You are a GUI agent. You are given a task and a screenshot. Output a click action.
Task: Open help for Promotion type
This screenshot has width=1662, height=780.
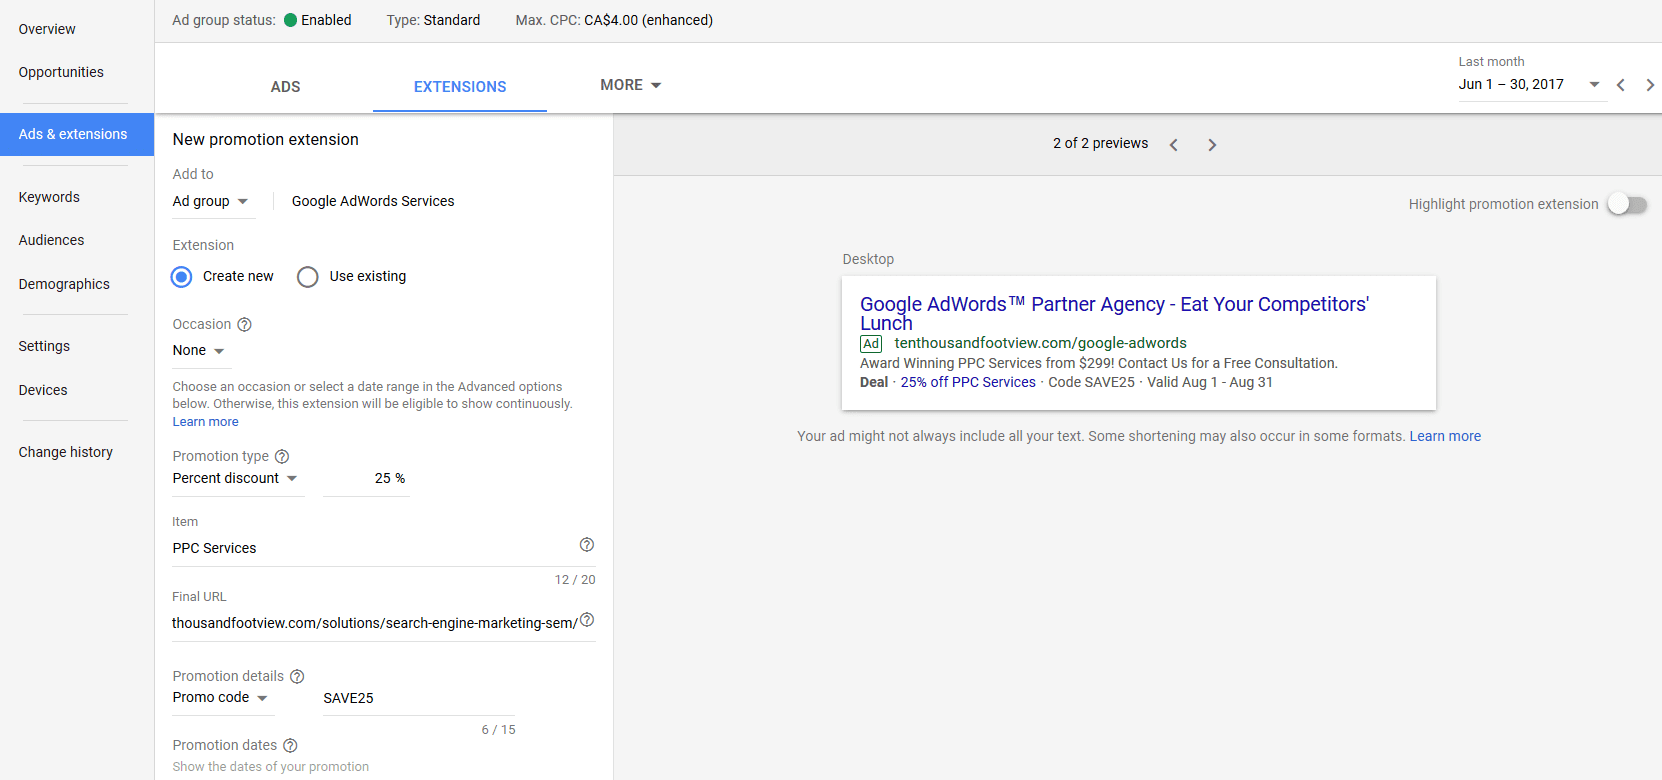282,456
